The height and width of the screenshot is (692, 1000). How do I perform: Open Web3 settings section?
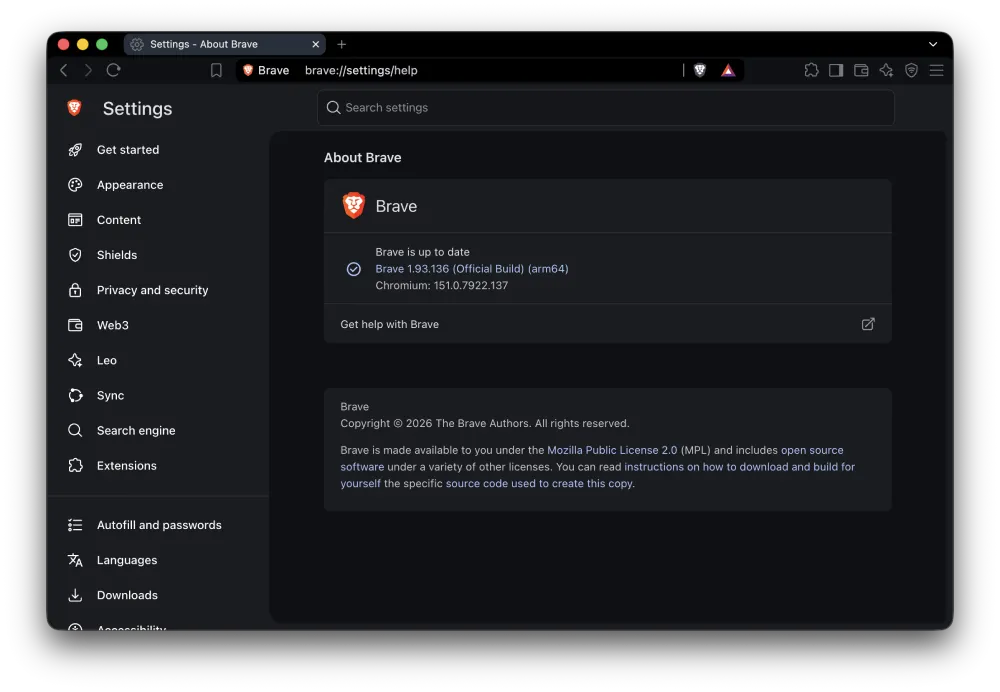tap(113, 325)
